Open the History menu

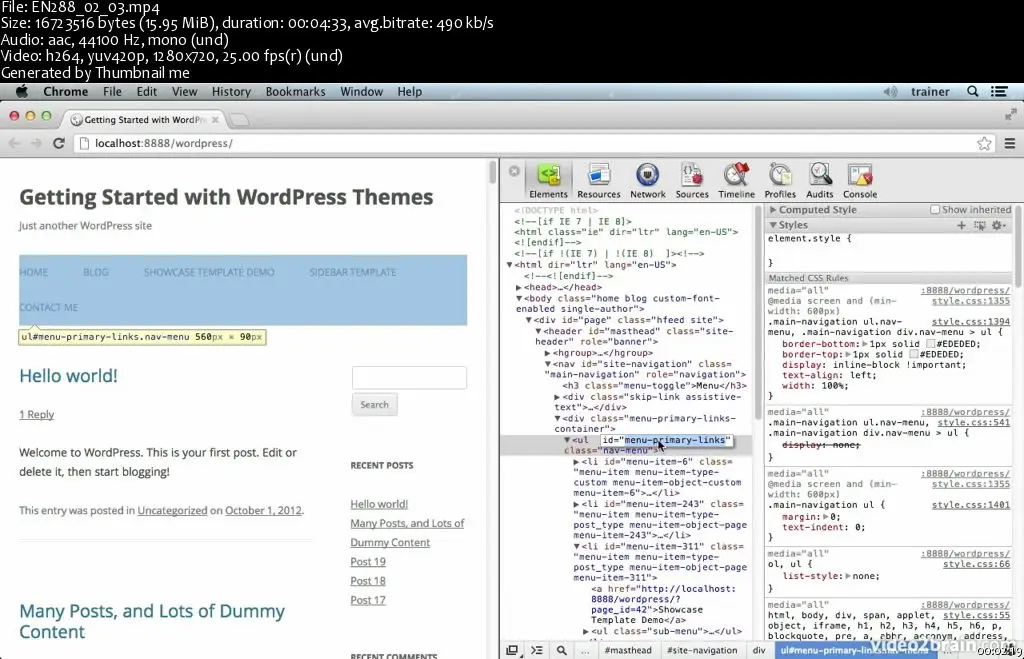click(231, 91)
